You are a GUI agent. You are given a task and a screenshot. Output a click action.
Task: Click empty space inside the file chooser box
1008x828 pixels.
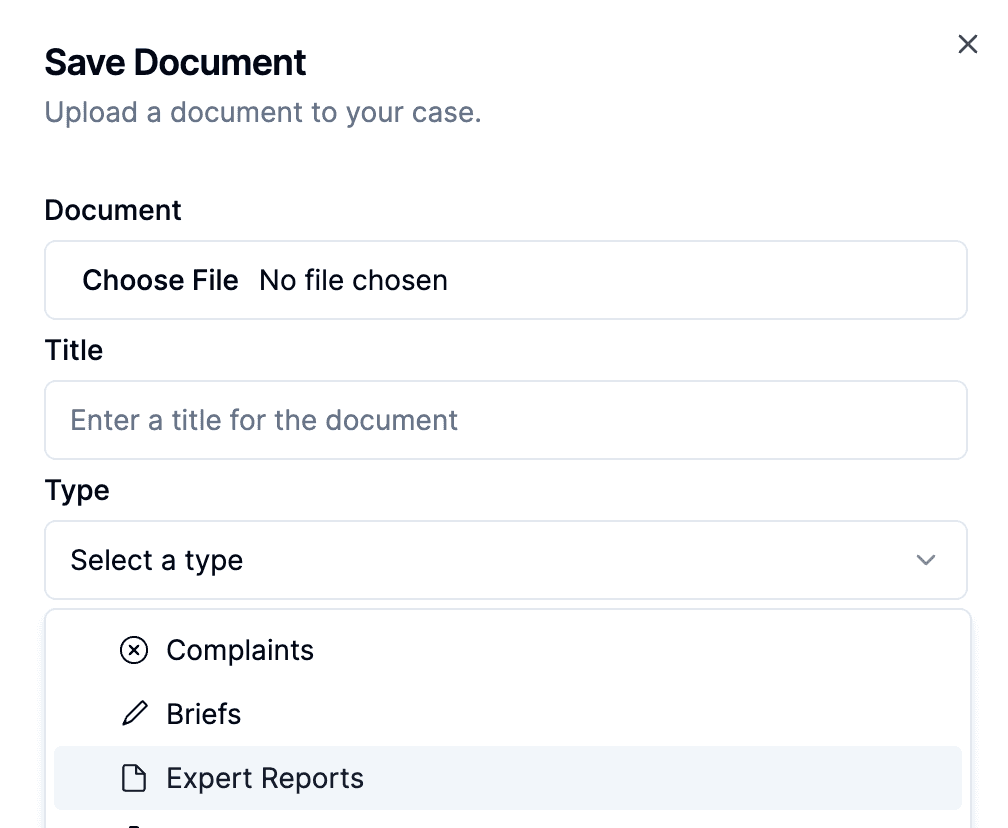pyautogui.click(x=700, y=280)
